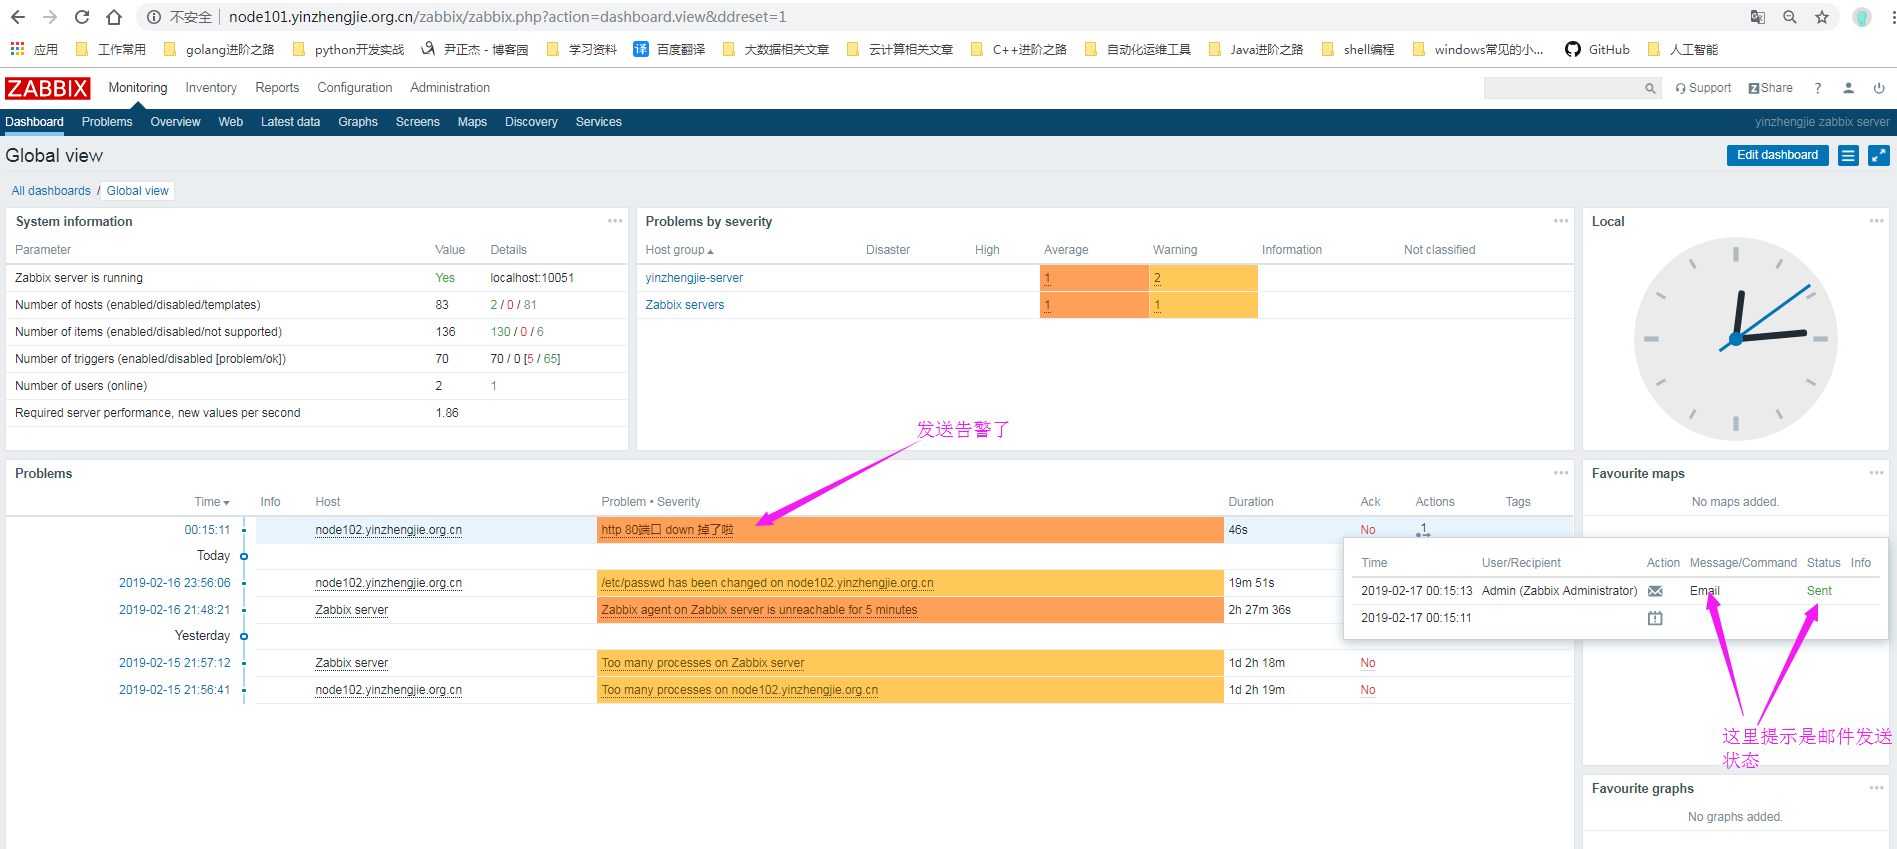
Task: Go back in browser history
Action: pos(18,17)
